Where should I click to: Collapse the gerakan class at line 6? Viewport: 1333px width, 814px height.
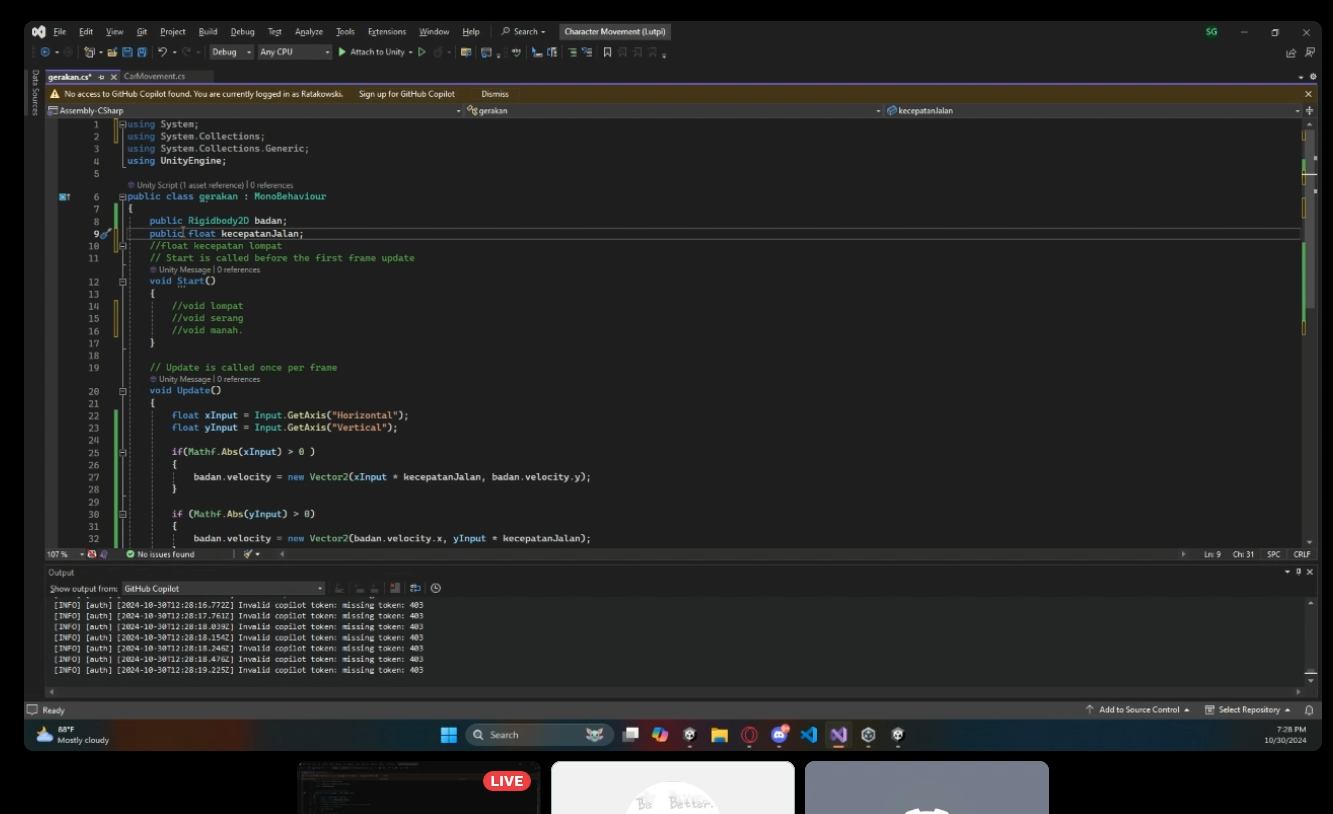[x=123, y=197]
